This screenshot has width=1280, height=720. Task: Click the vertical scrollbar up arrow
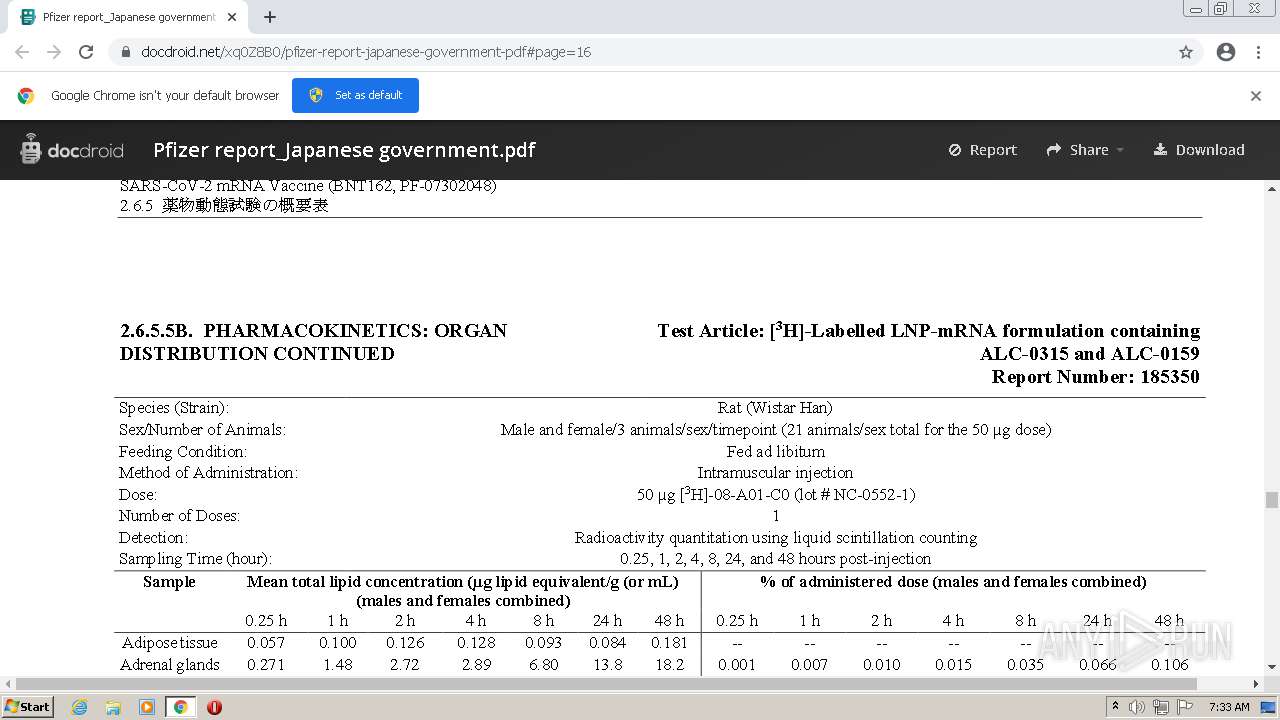[x=1271, y=188]
